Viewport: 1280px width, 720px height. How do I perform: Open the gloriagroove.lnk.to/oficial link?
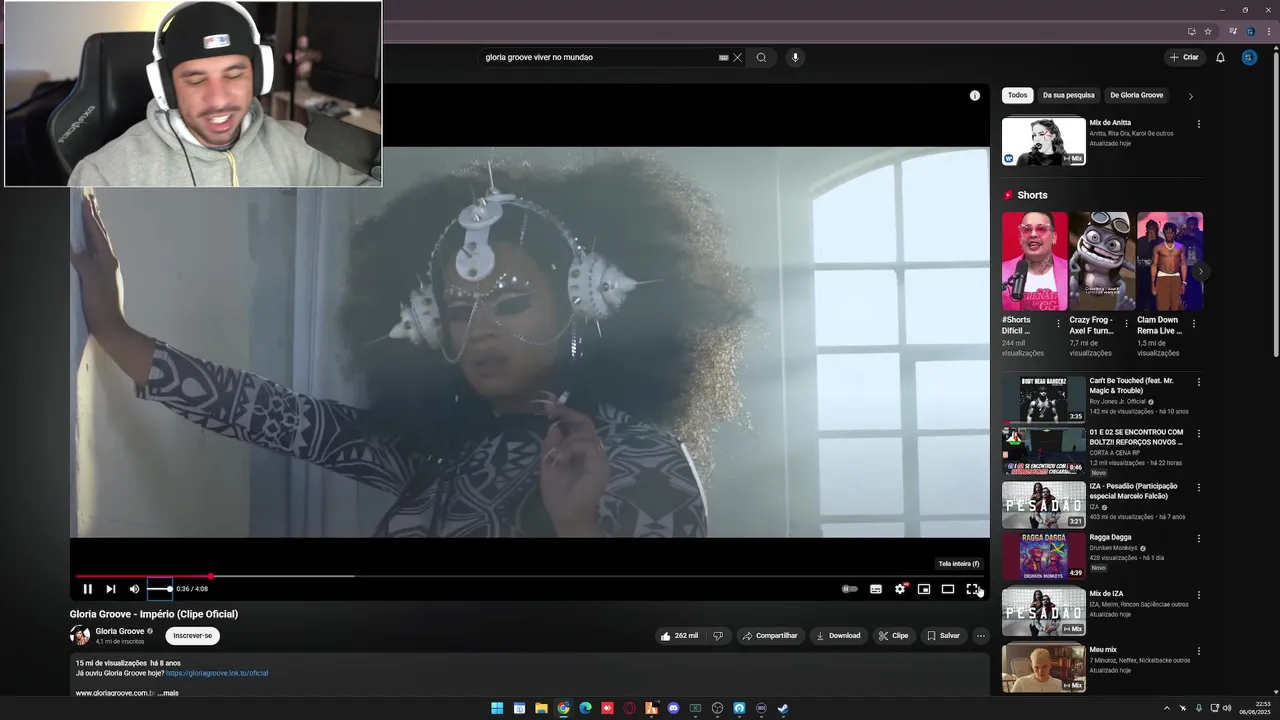[x=217, y=673]
